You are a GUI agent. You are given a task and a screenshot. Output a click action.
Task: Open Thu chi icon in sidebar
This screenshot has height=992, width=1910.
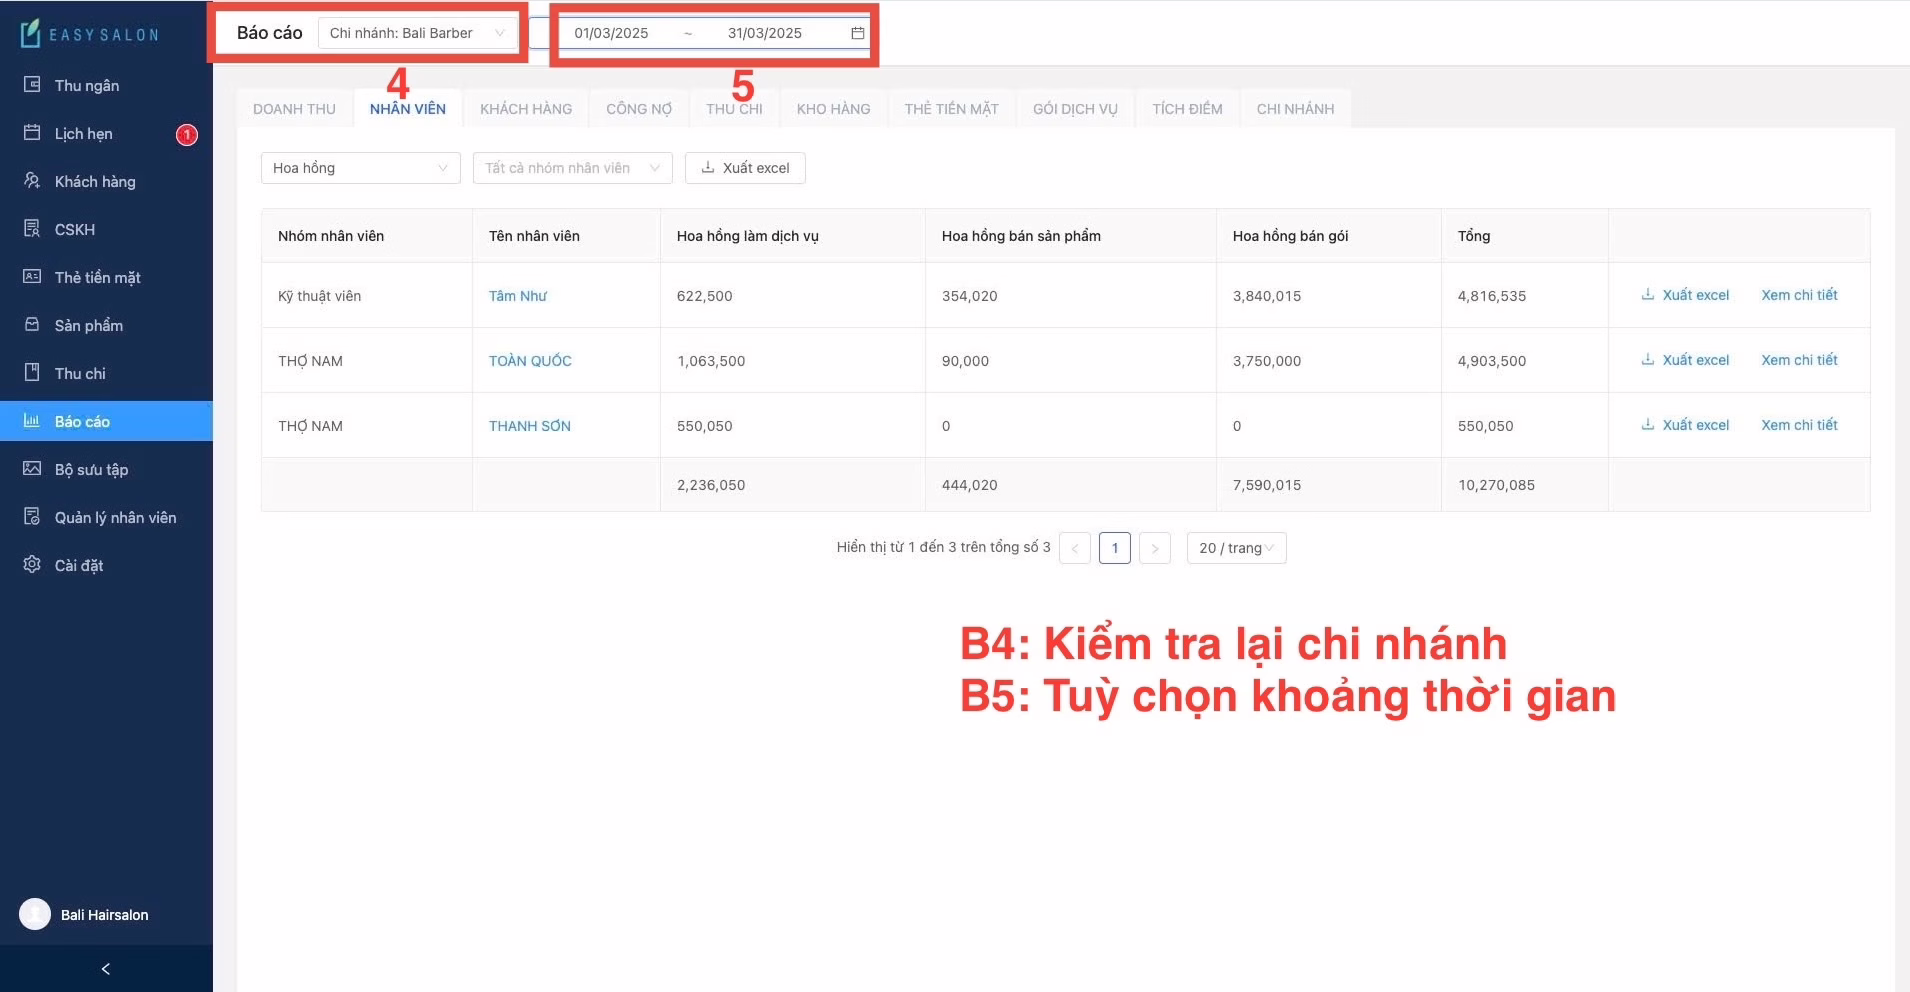pyautogui.click(x=32, y=373)
